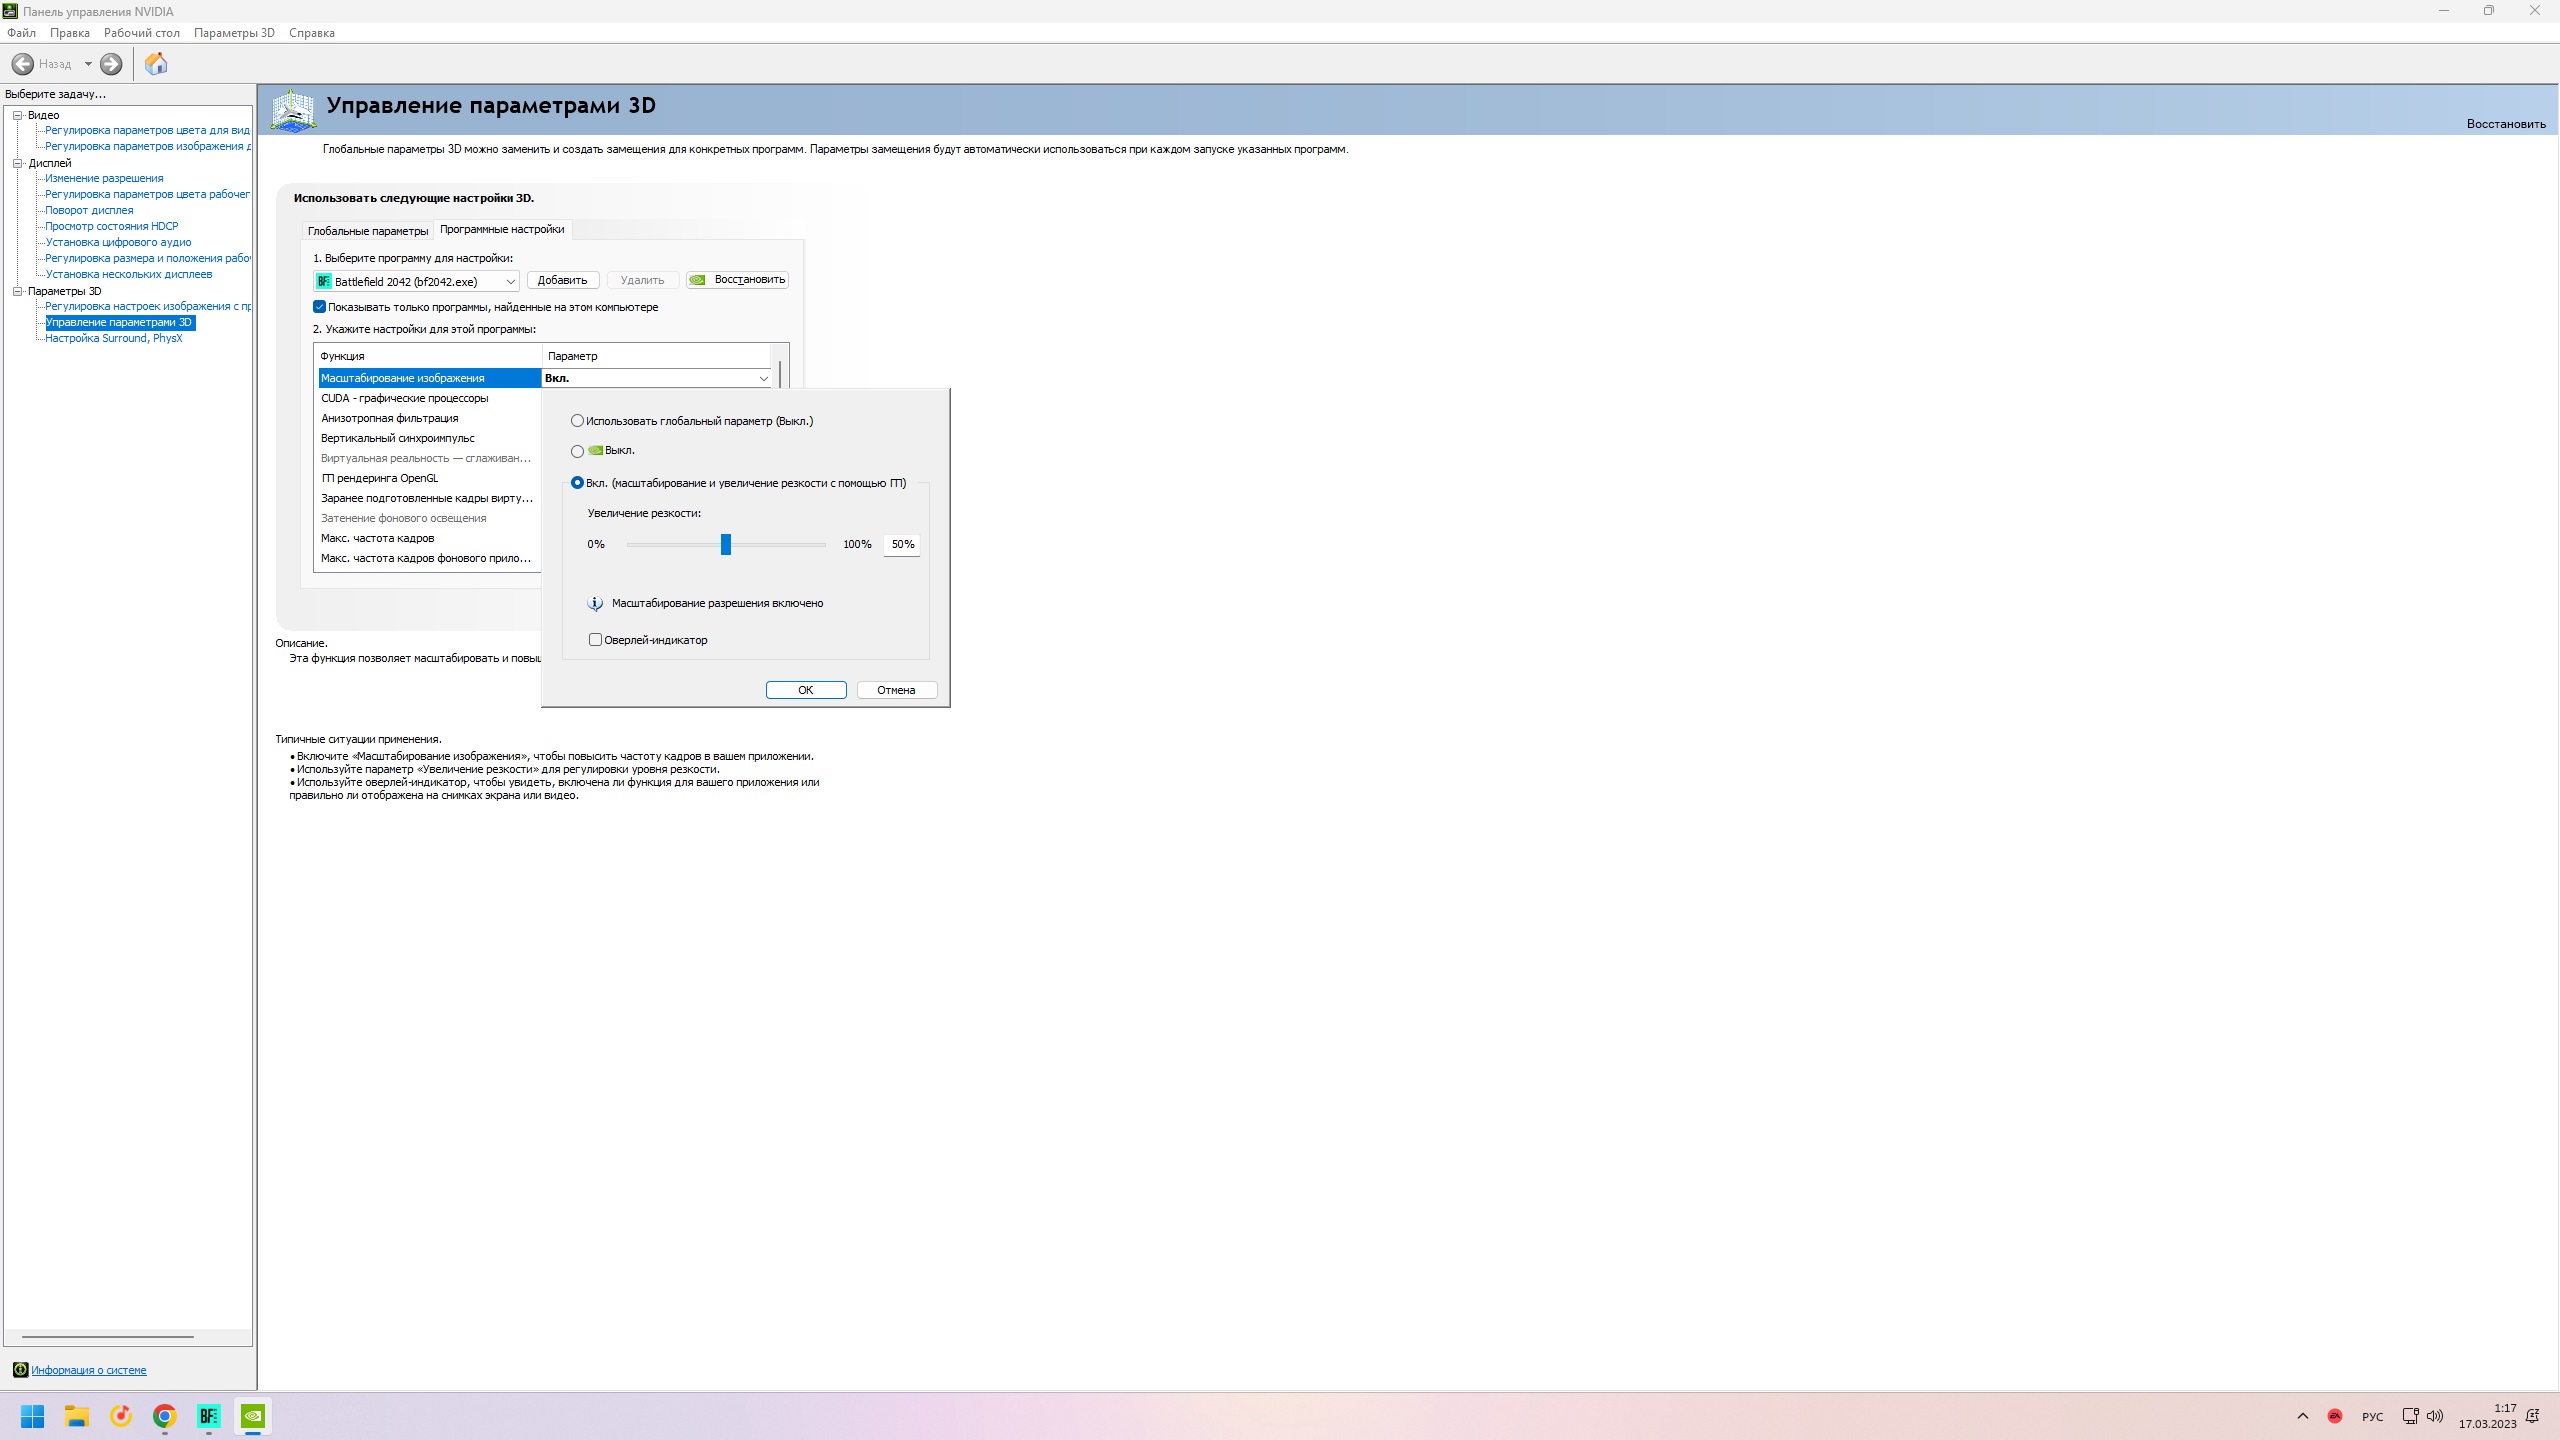Viewport: 2560px width, 1440px height.
Task: Open Google Chrome from the taskbar
Action: (x=164, y=1416)
